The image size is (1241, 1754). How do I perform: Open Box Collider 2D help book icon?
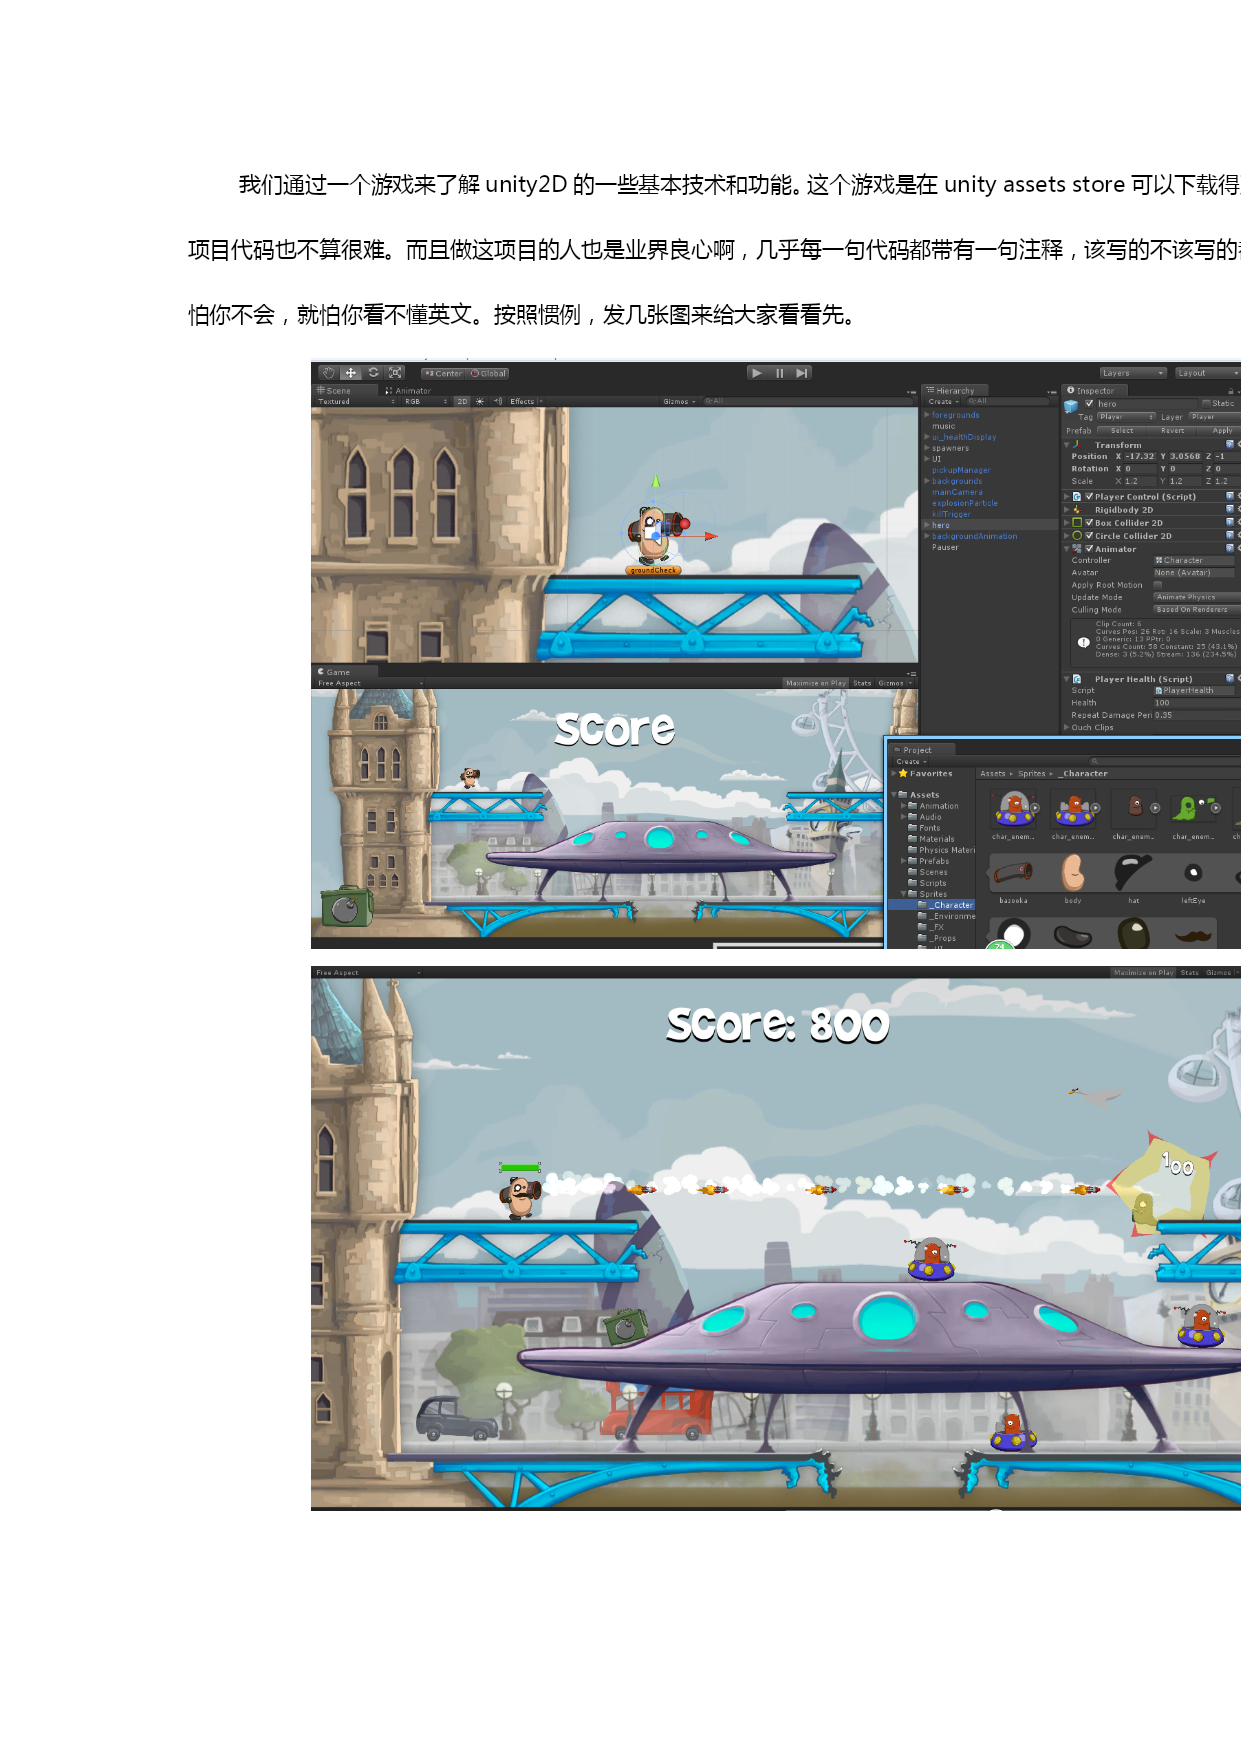[x=1230, y=522]
